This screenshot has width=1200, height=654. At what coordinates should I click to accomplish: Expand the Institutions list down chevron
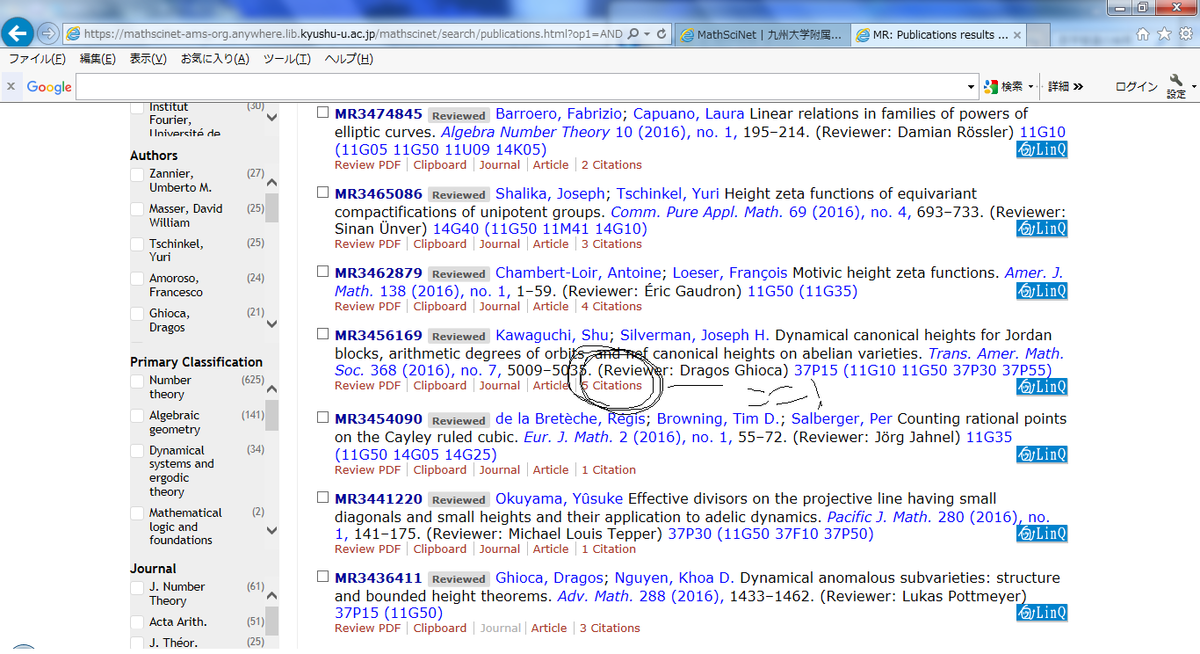coord(272,118)
